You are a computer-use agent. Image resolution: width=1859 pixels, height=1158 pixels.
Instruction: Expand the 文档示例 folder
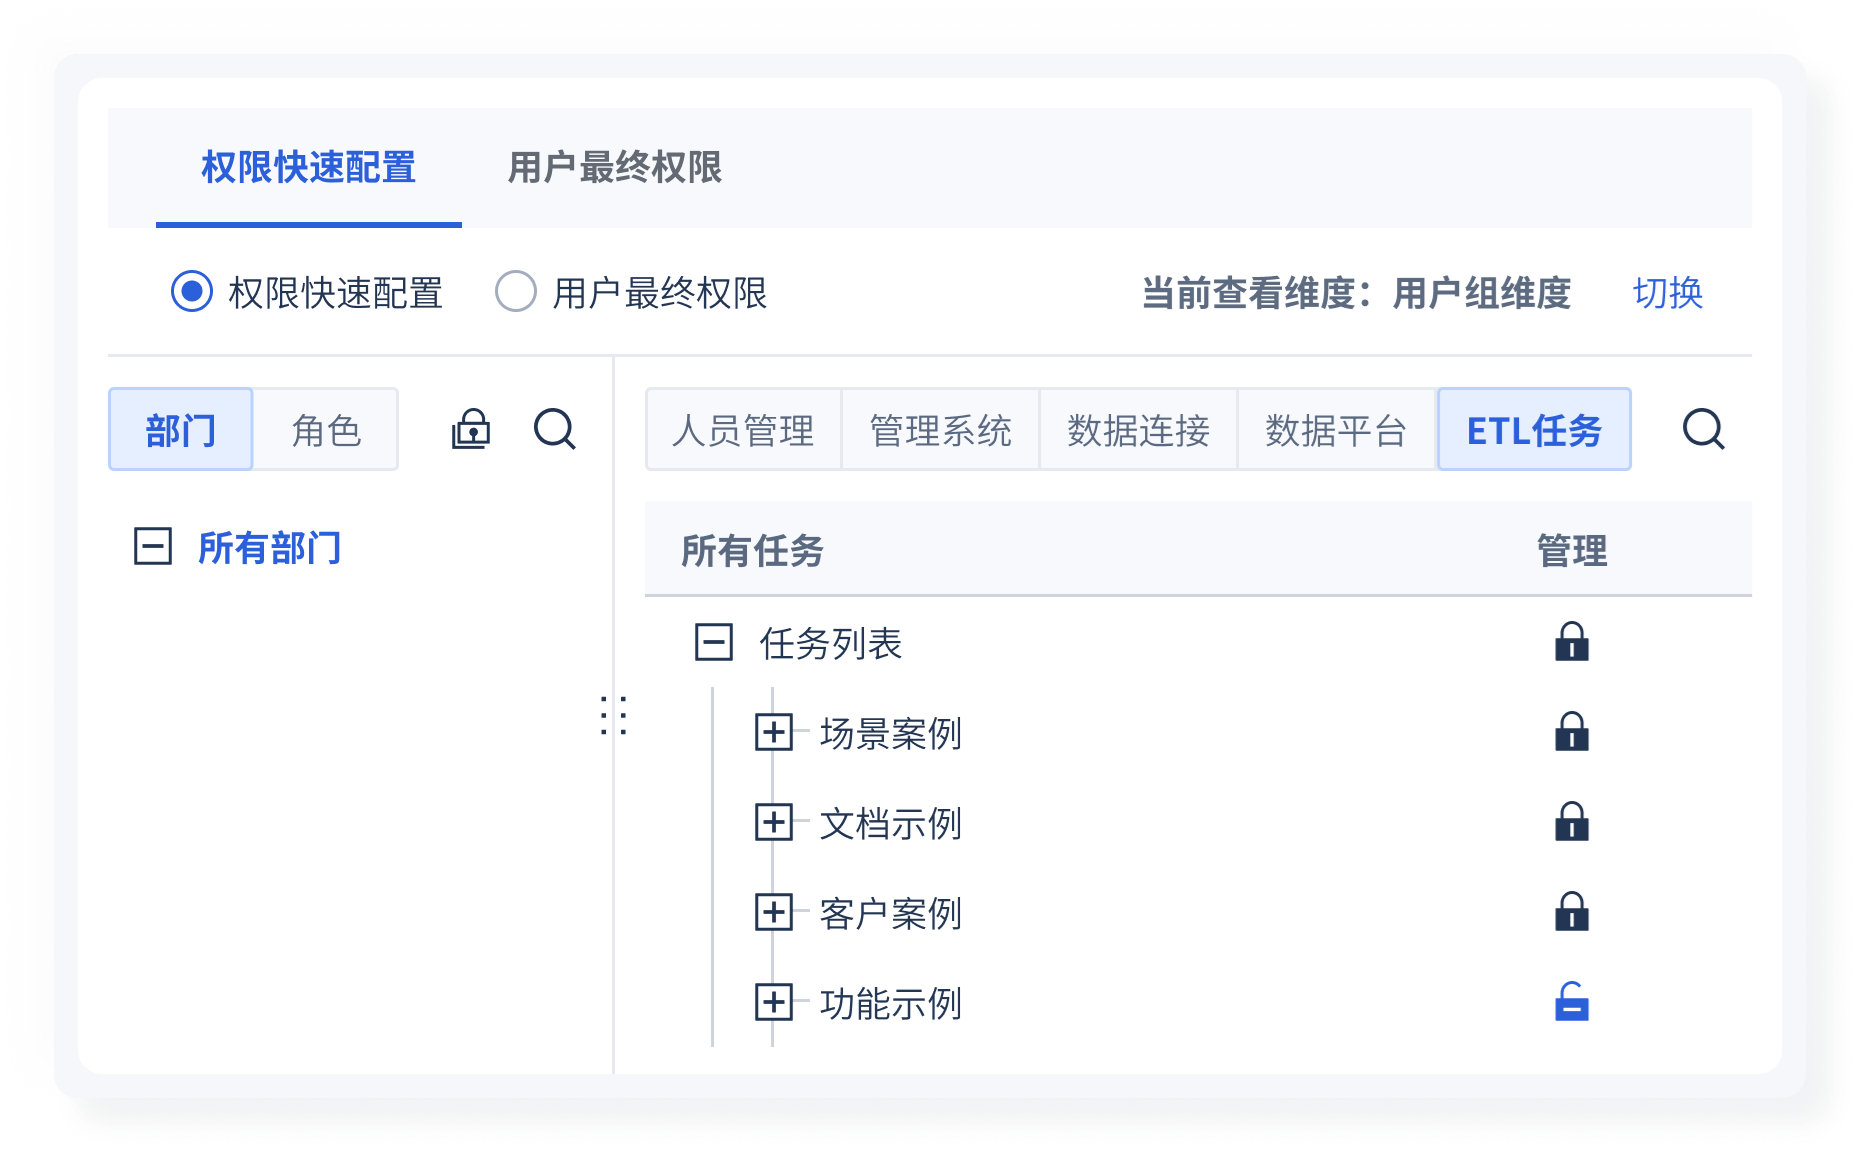(x=774, y=822)
